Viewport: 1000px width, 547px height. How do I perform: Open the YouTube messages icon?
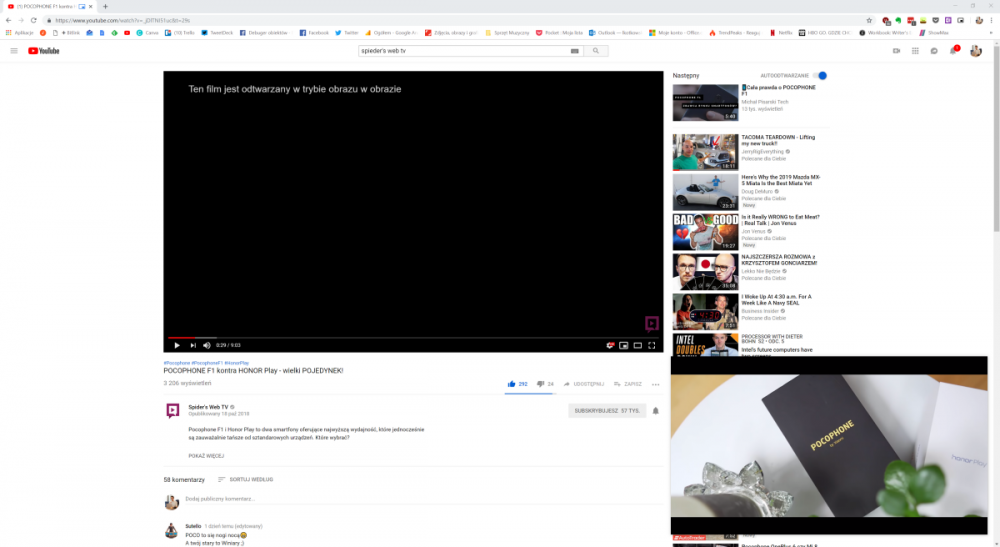click(934, 51)
